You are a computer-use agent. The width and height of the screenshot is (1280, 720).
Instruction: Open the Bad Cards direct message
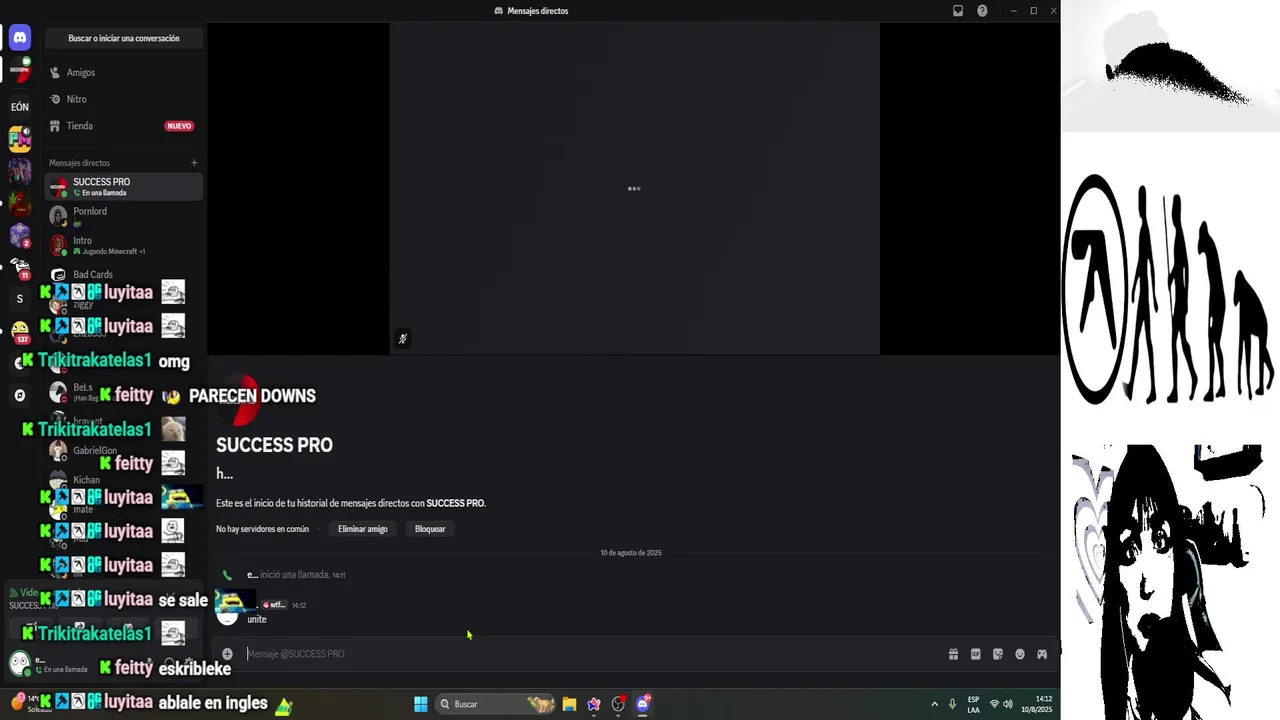tap(124, 274)
